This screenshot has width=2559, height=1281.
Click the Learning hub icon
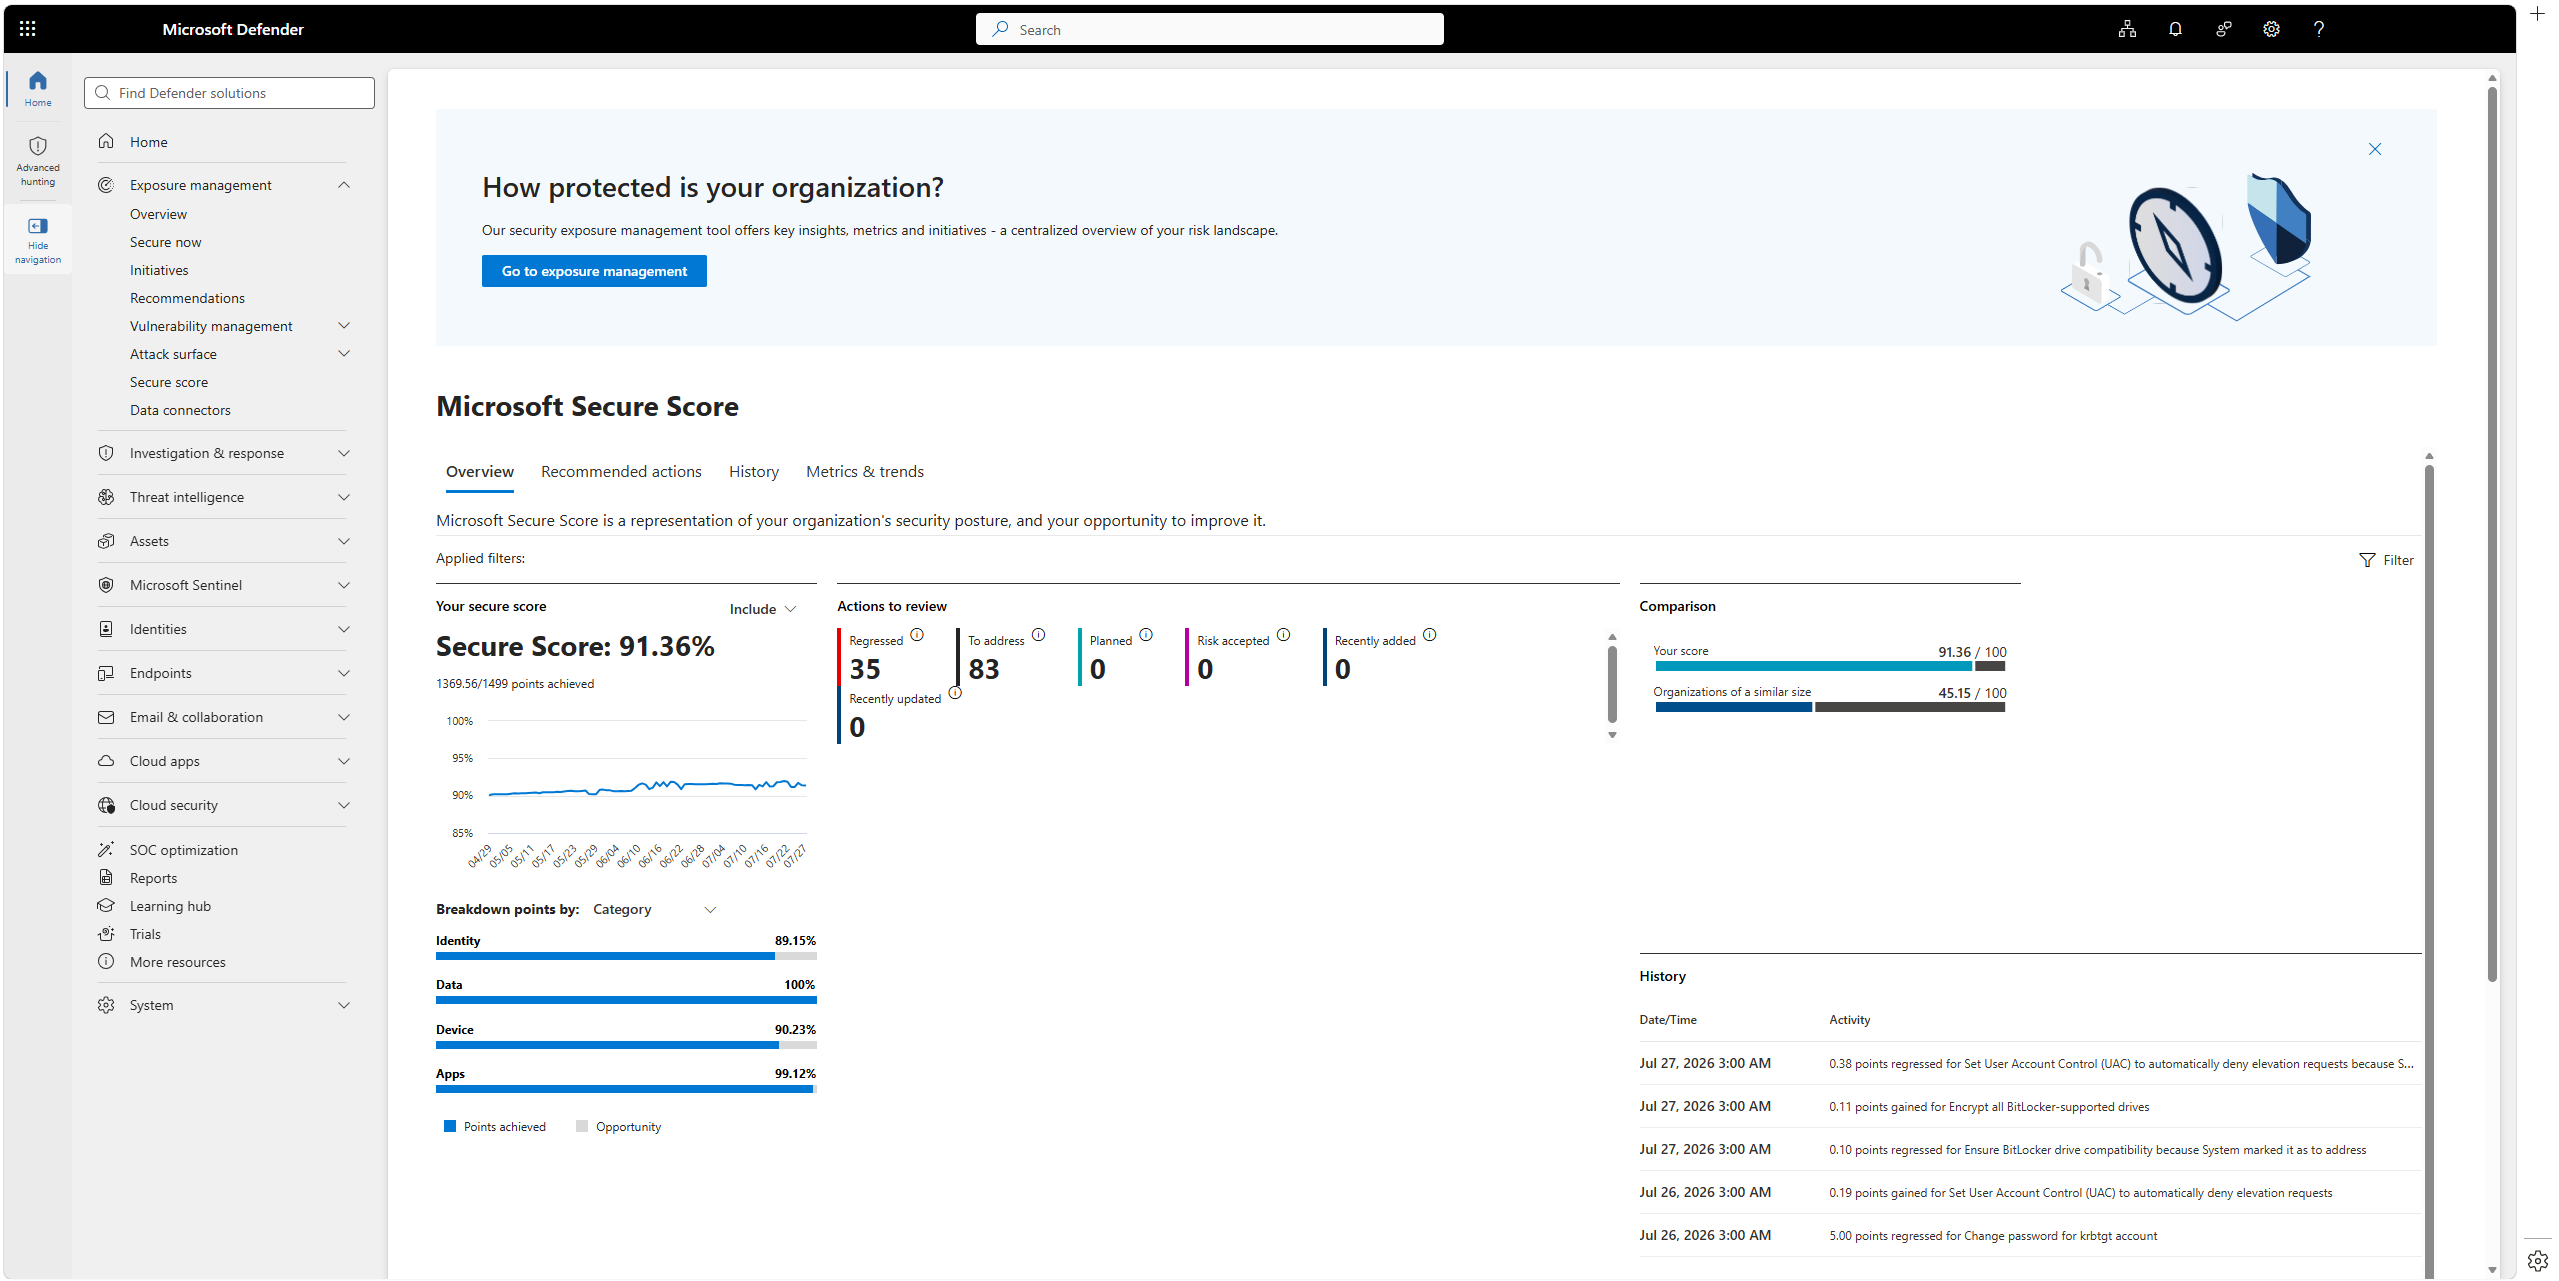pyautogui.click(x=106, y=905)
